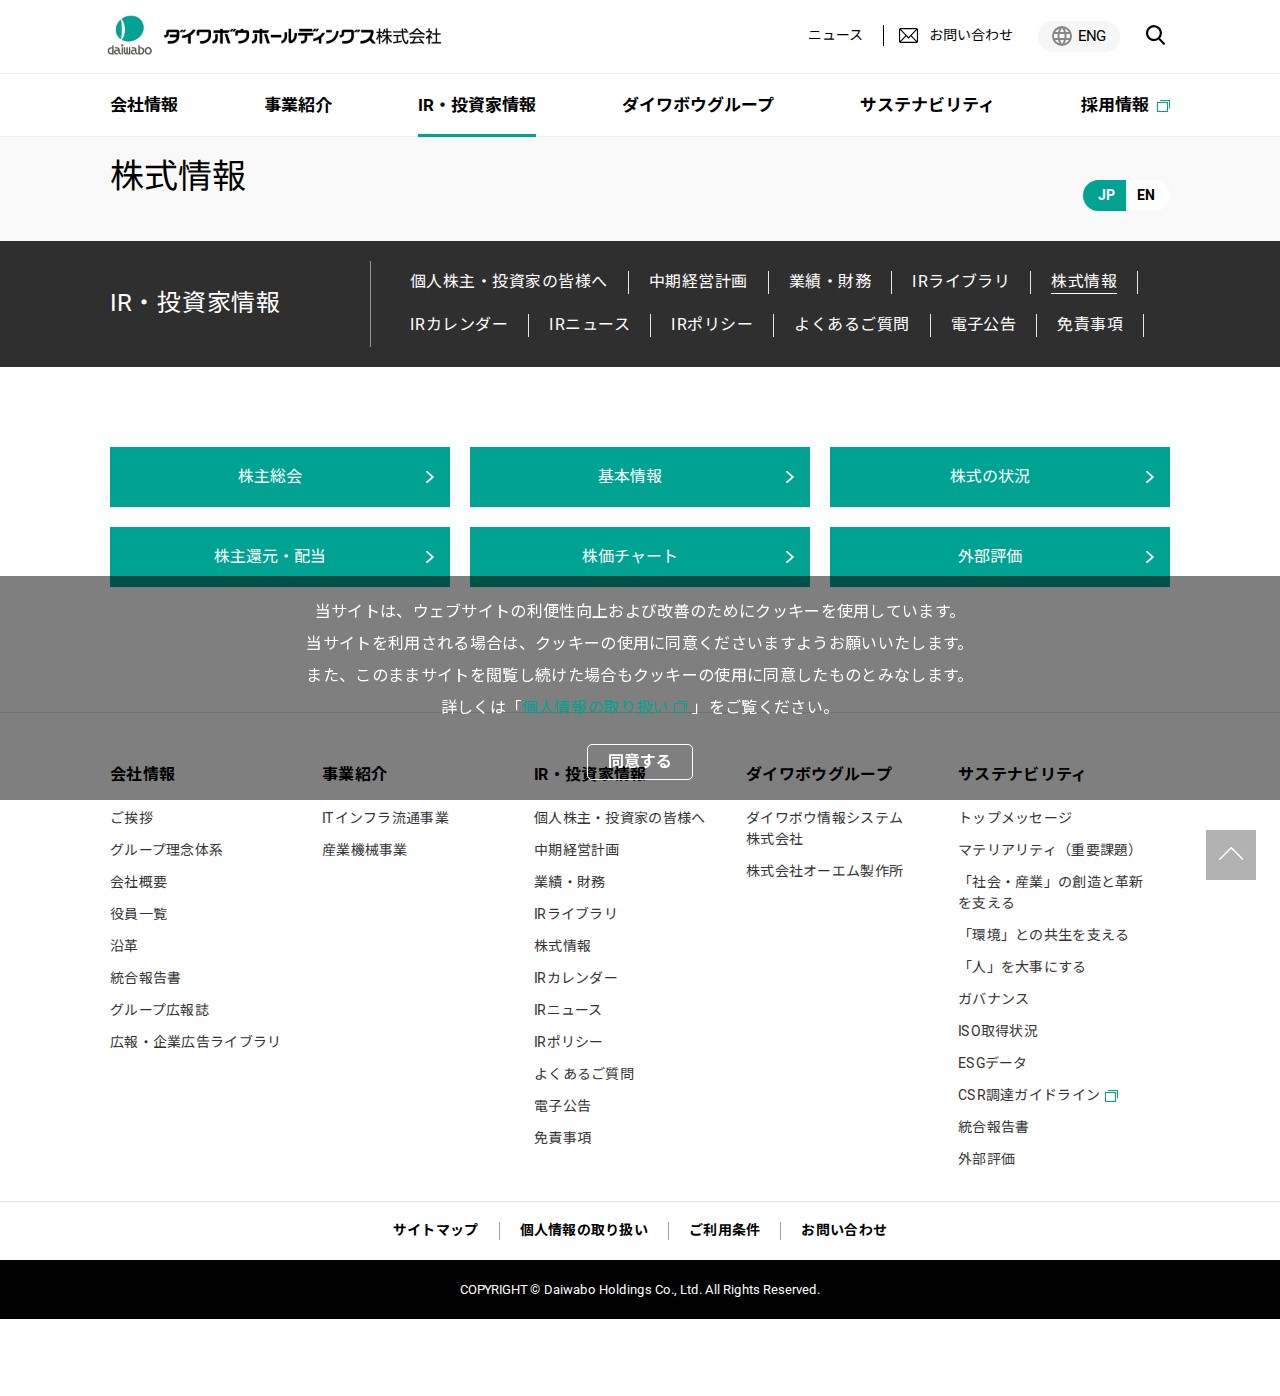Image resolution: width=1280 pixels, height=1396 pixels.
Task: Click the ENG language button
Action: click(x=1079, y=36)
